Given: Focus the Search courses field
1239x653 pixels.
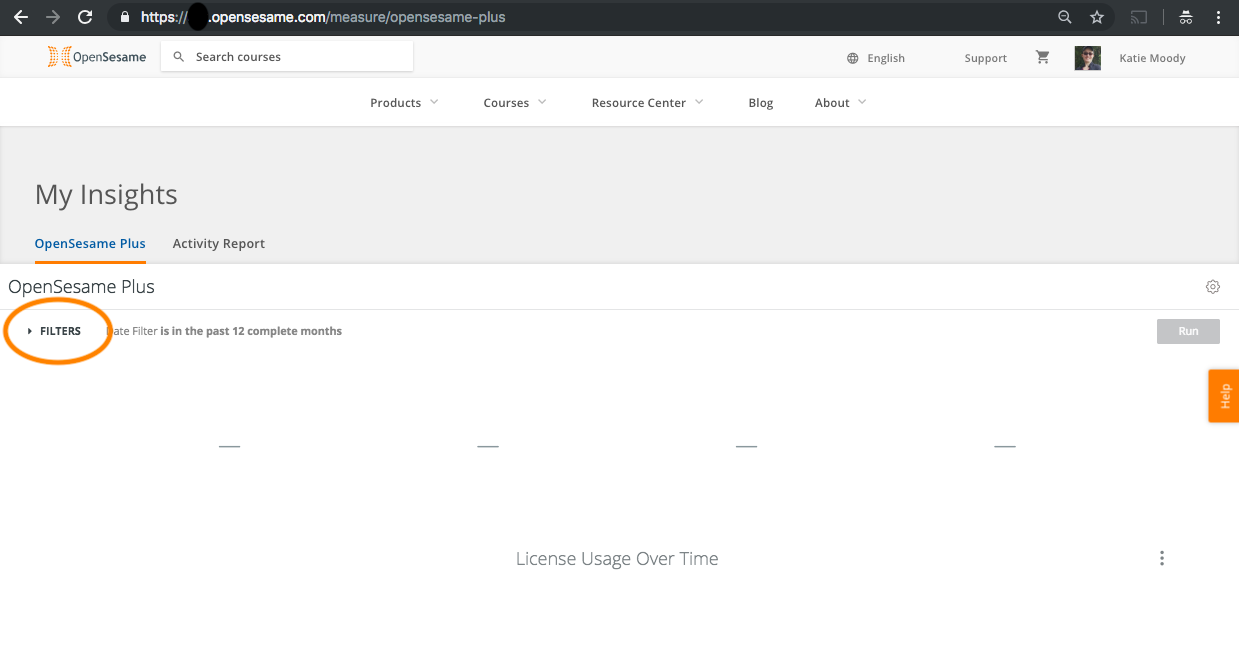Looking at the screenshot, I should click(x=287, y=57).
